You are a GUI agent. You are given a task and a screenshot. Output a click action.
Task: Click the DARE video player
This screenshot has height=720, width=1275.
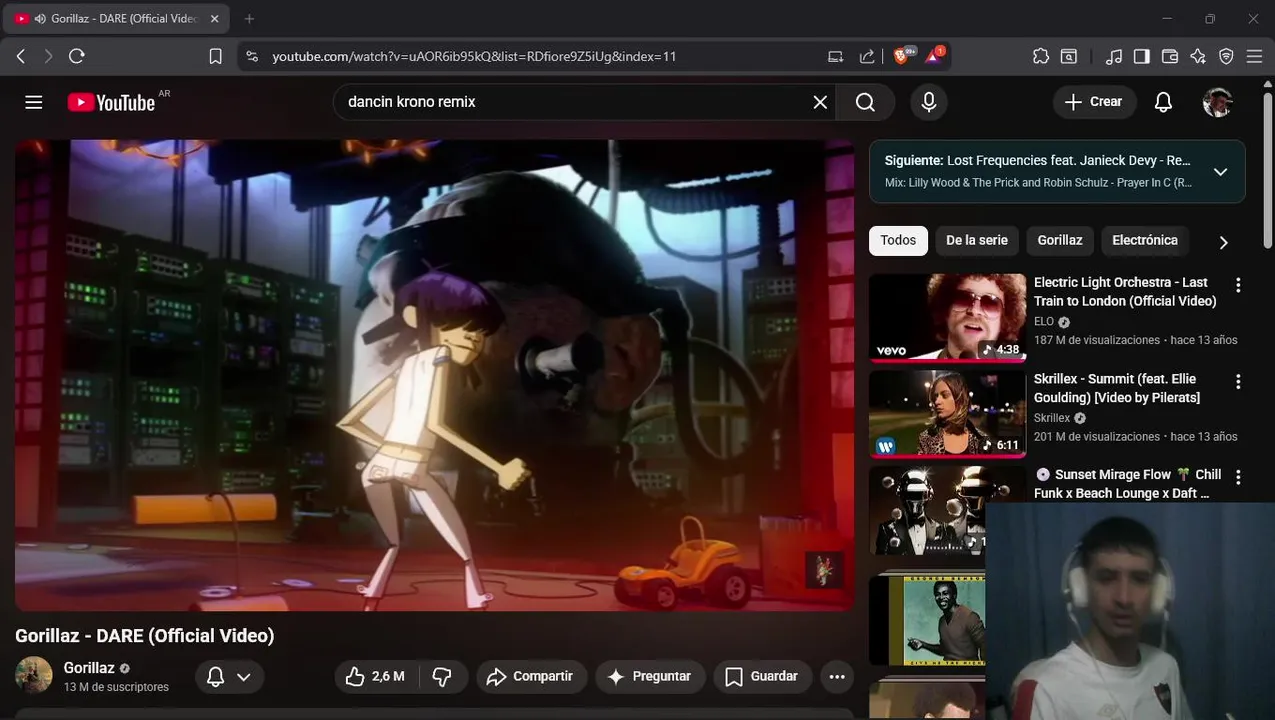coord(434,375)
